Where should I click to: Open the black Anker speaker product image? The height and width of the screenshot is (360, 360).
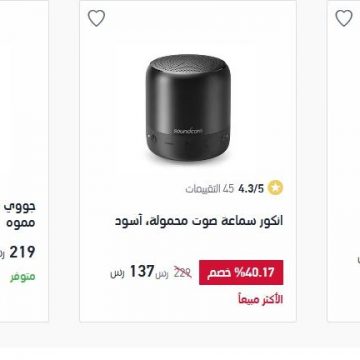[188, 107]
